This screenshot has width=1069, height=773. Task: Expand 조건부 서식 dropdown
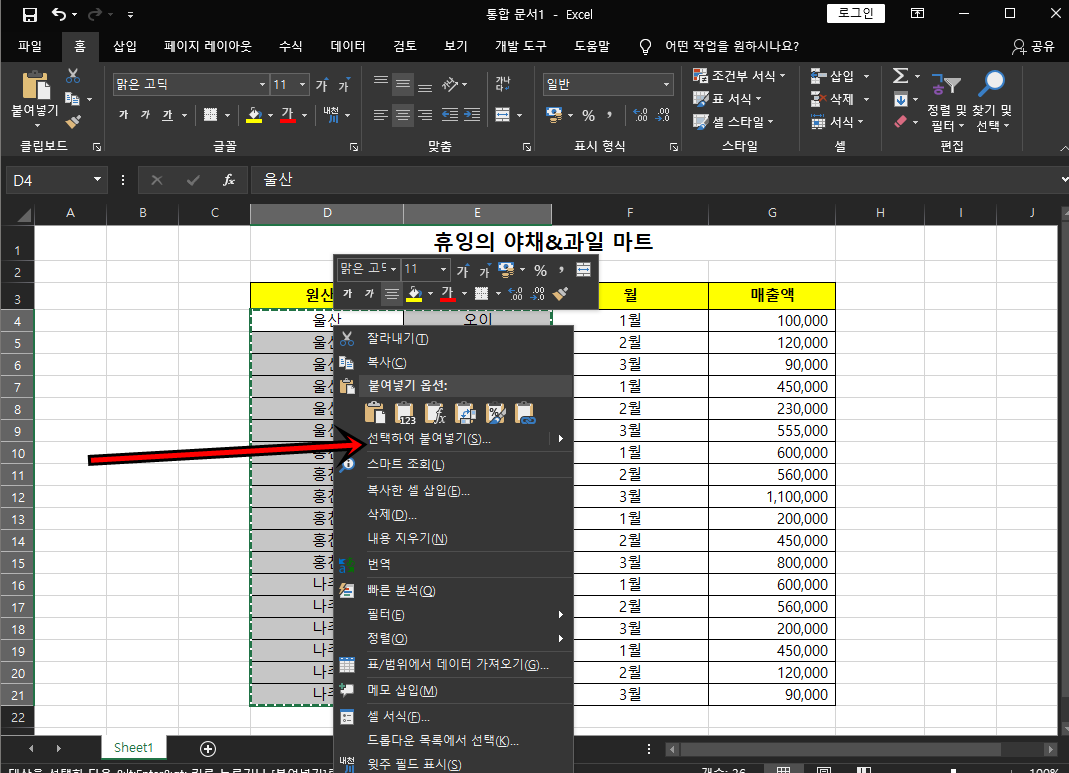click(x=783, y=76)
